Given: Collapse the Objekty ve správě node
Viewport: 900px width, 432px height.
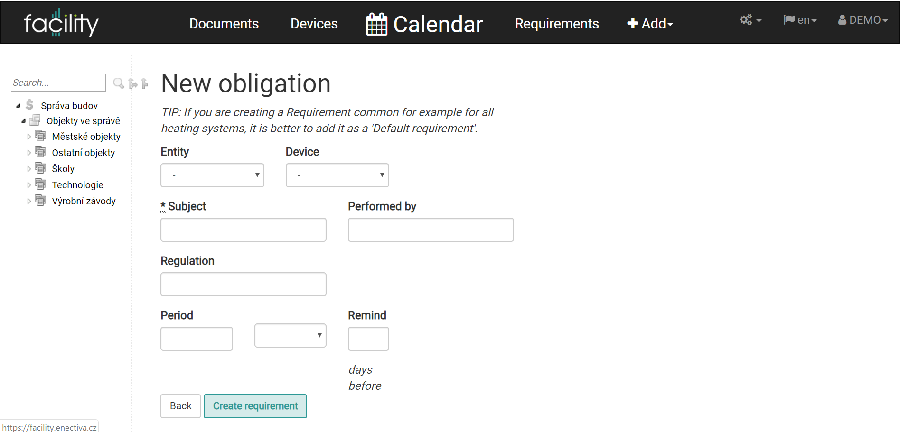Looking at the screenshot, I should tap(24, 121).
